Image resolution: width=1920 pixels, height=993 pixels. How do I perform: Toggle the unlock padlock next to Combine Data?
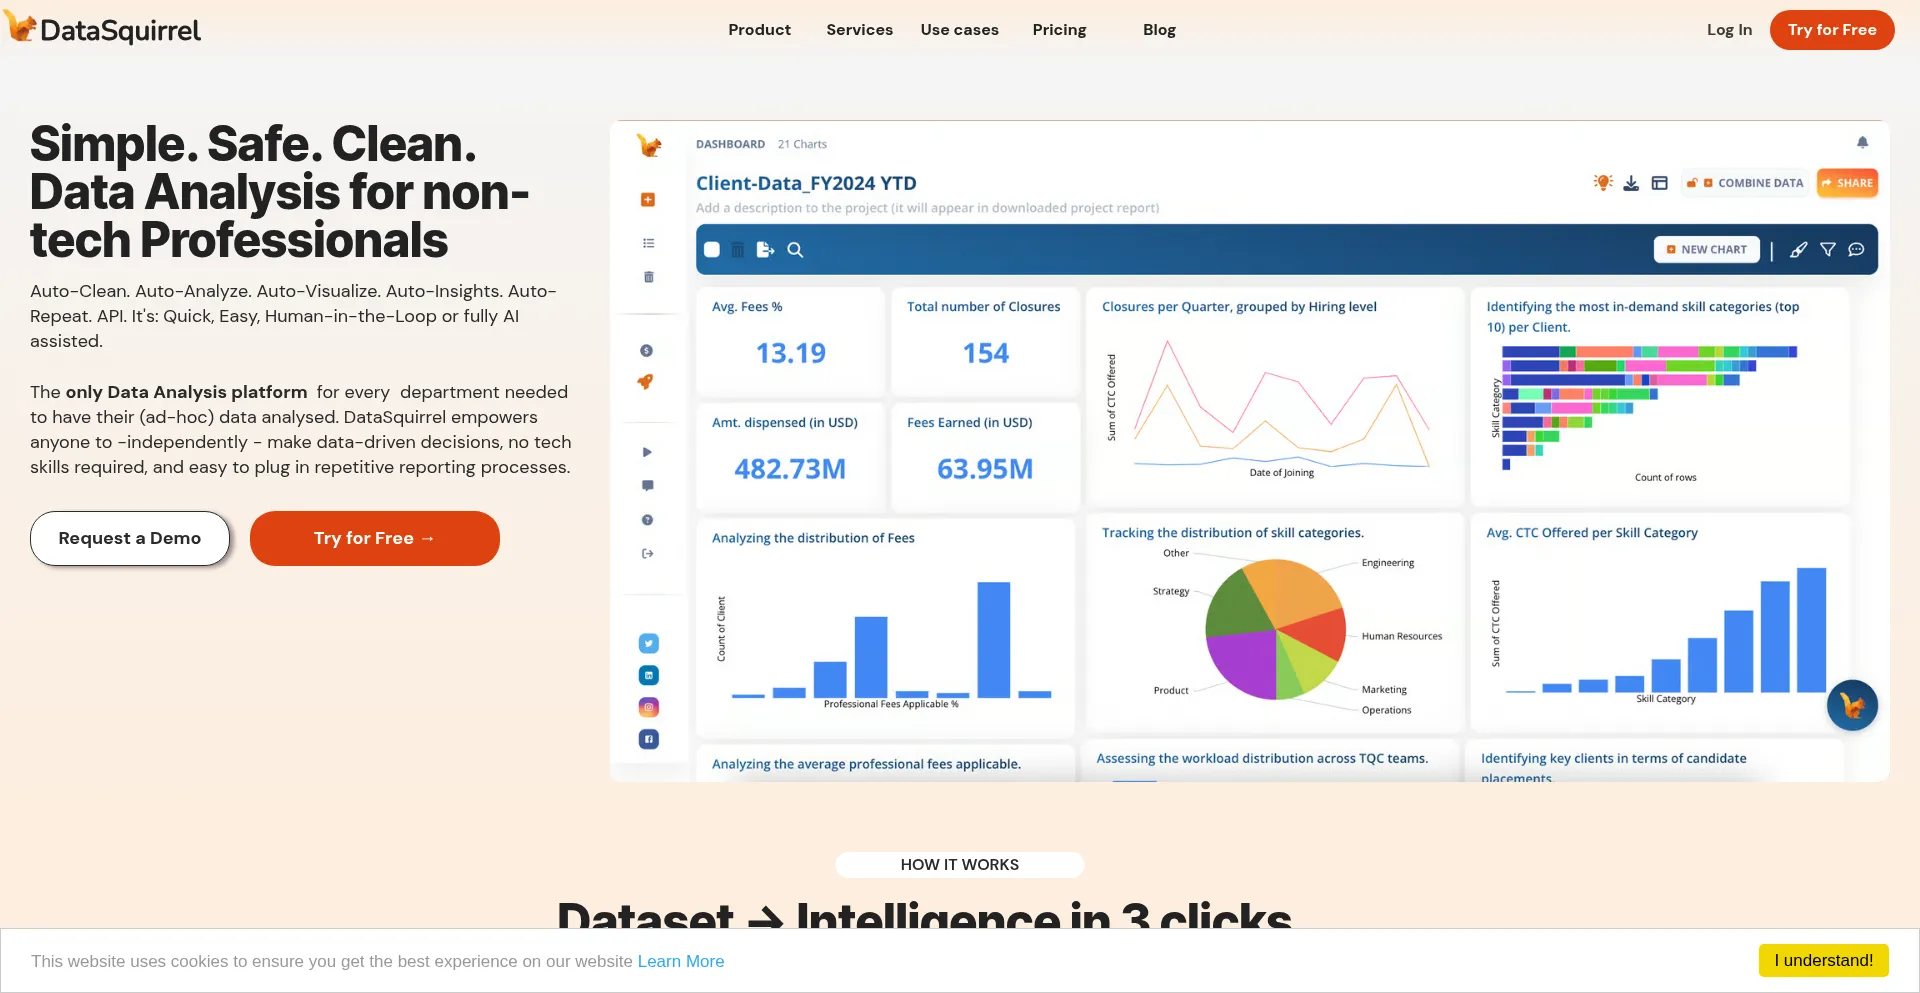(1692, 183)
